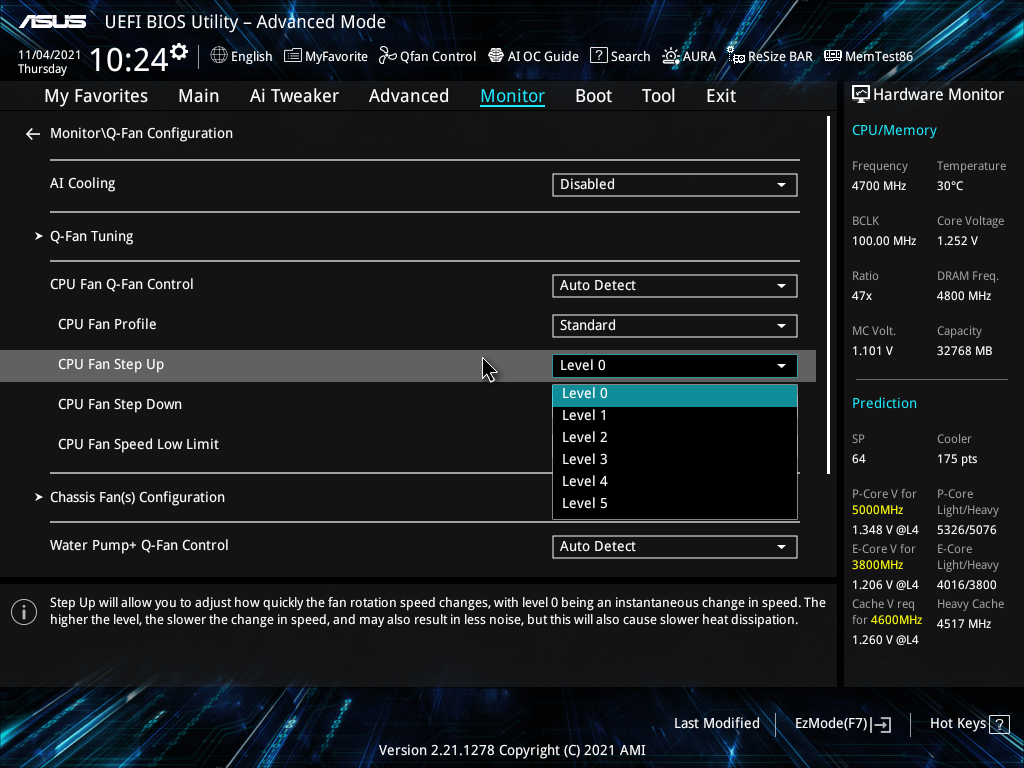Open My Favorites tab
Screen dimensions: 1024x768
pos(96,96)
